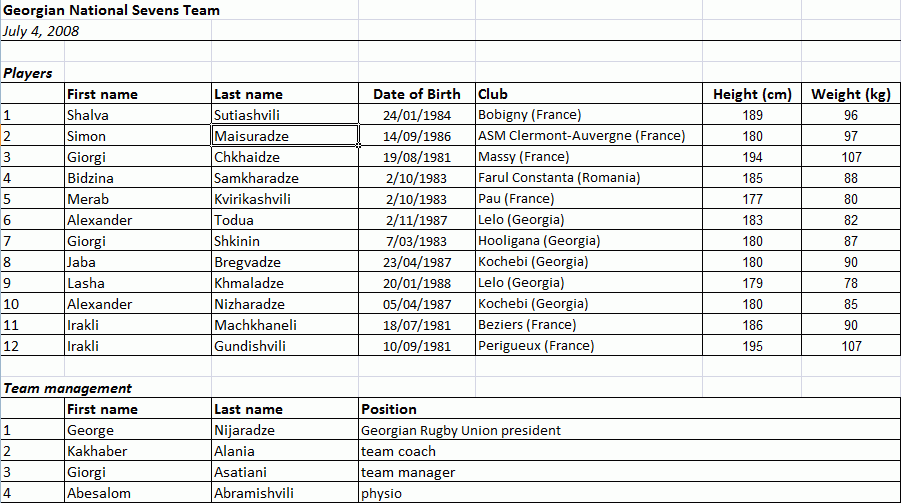The width and height of the screenshot is (901, 503).
Task: Click the 'Hooligana (Georgia)' club cell
Action: 539,241
